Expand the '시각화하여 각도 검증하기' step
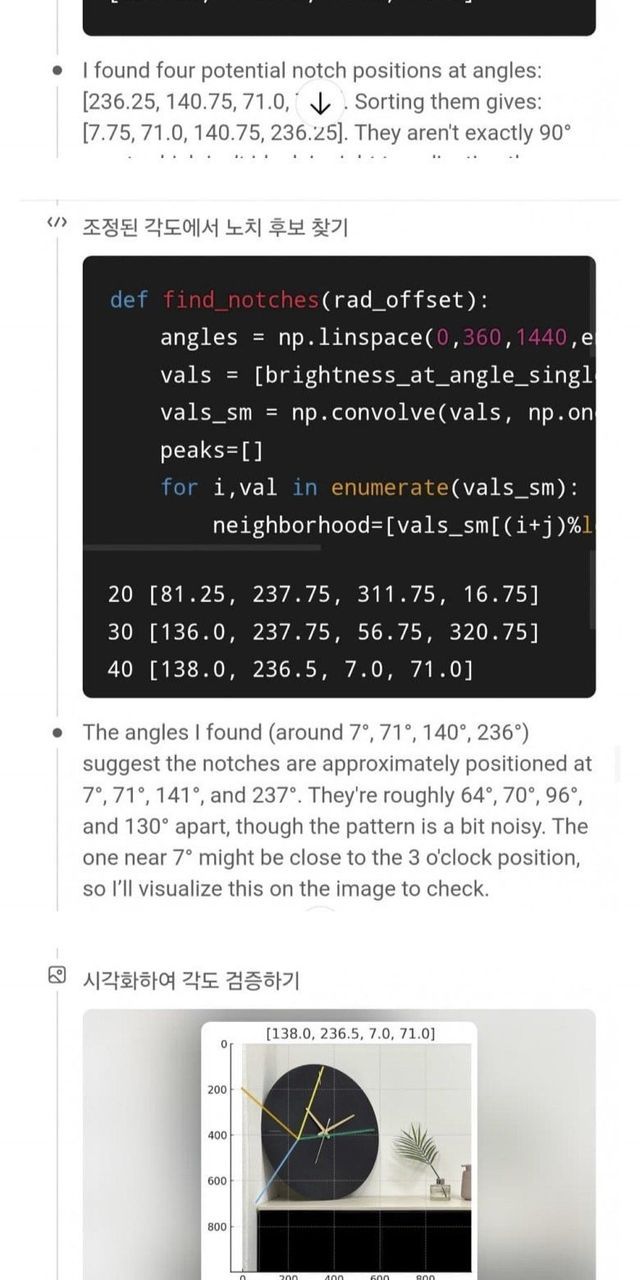This screenshot has height=1280, width=640. (190, 979)
